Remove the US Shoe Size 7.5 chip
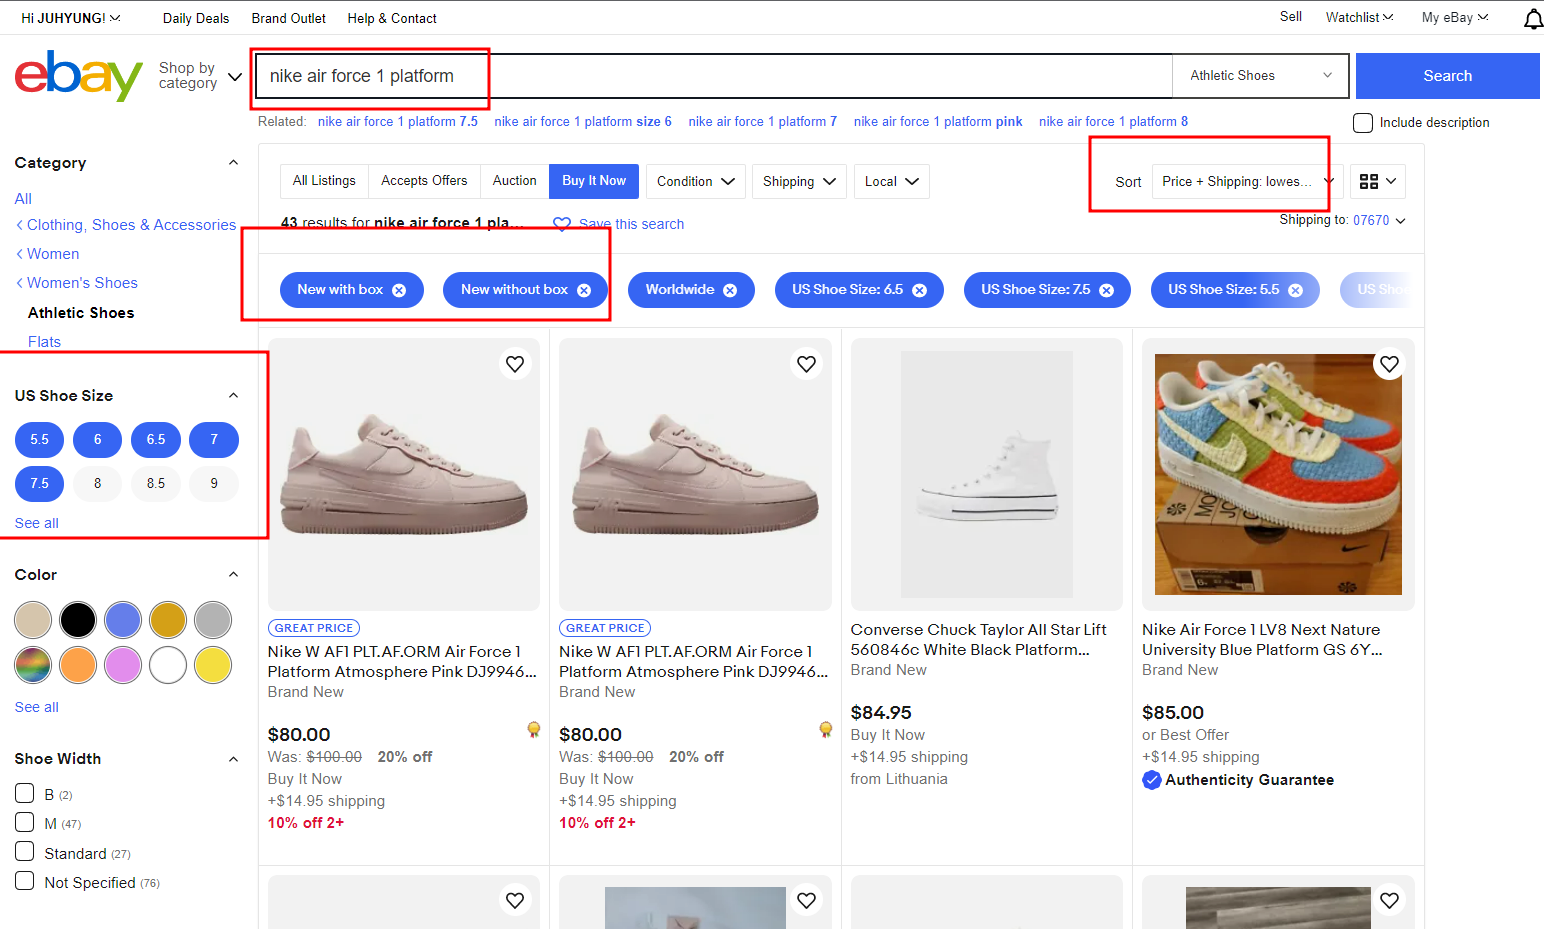1544x929 pixels. pyautogui.click(x=1106, y=290)
